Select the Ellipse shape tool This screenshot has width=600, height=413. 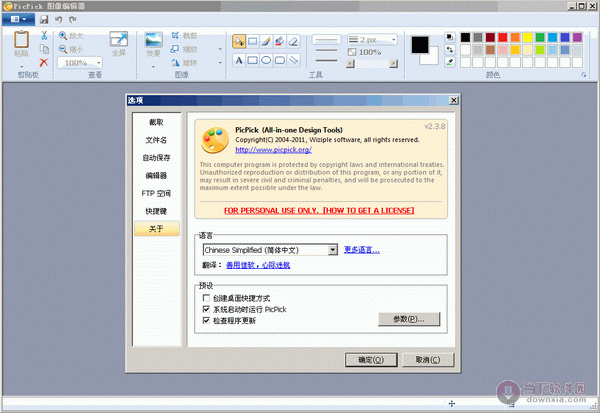point(266,60)
